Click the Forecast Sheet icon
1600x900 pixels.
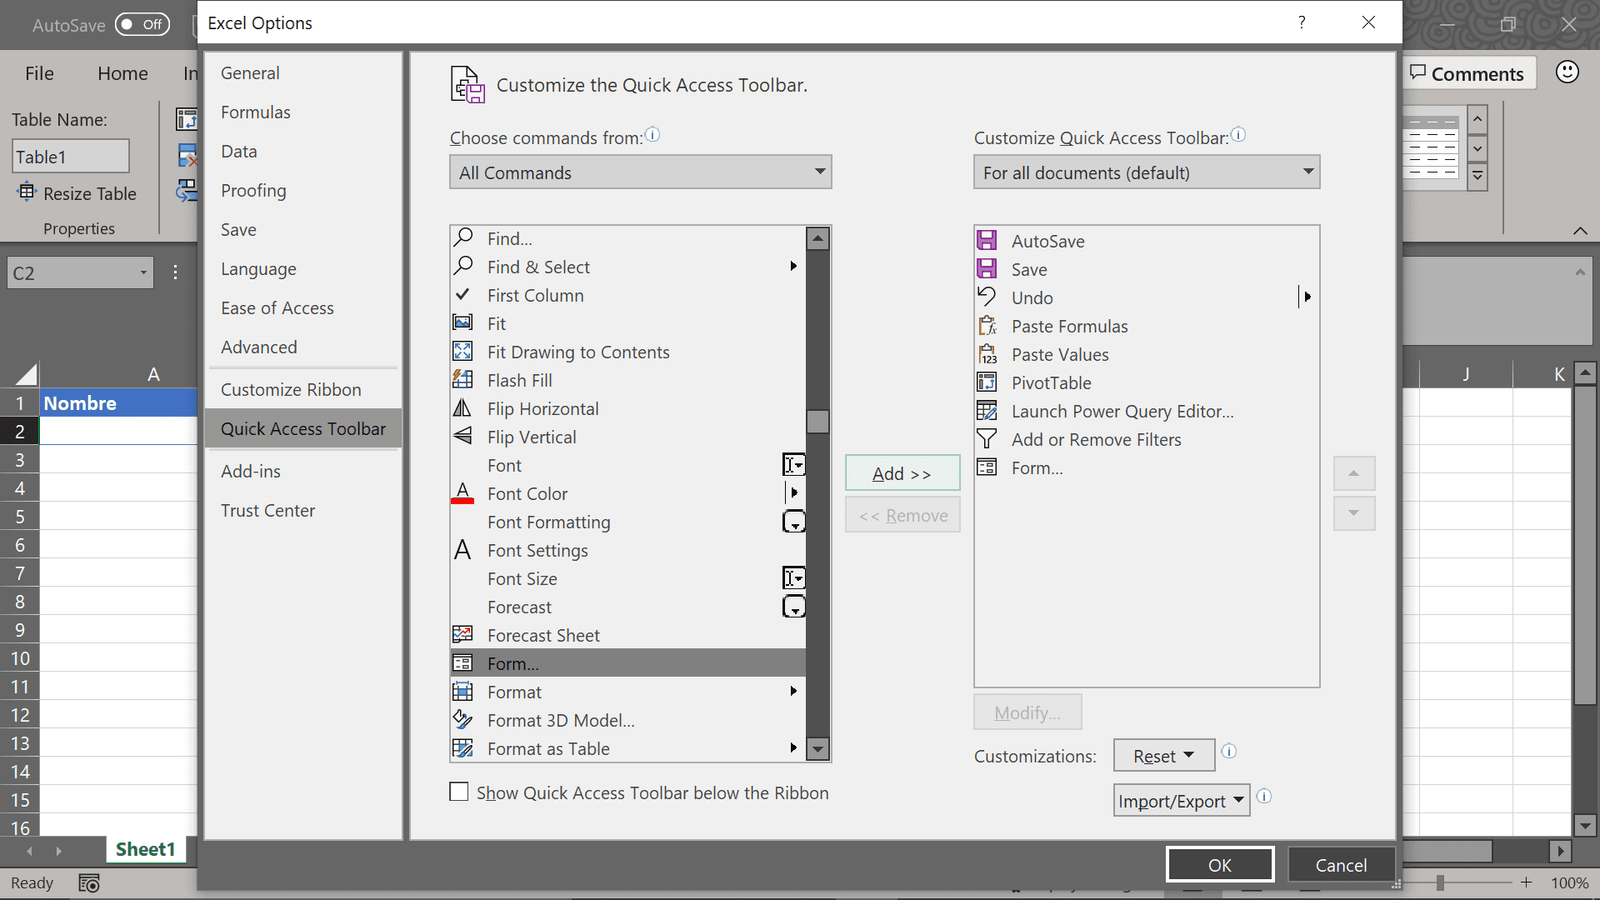(x=463, y=634)
